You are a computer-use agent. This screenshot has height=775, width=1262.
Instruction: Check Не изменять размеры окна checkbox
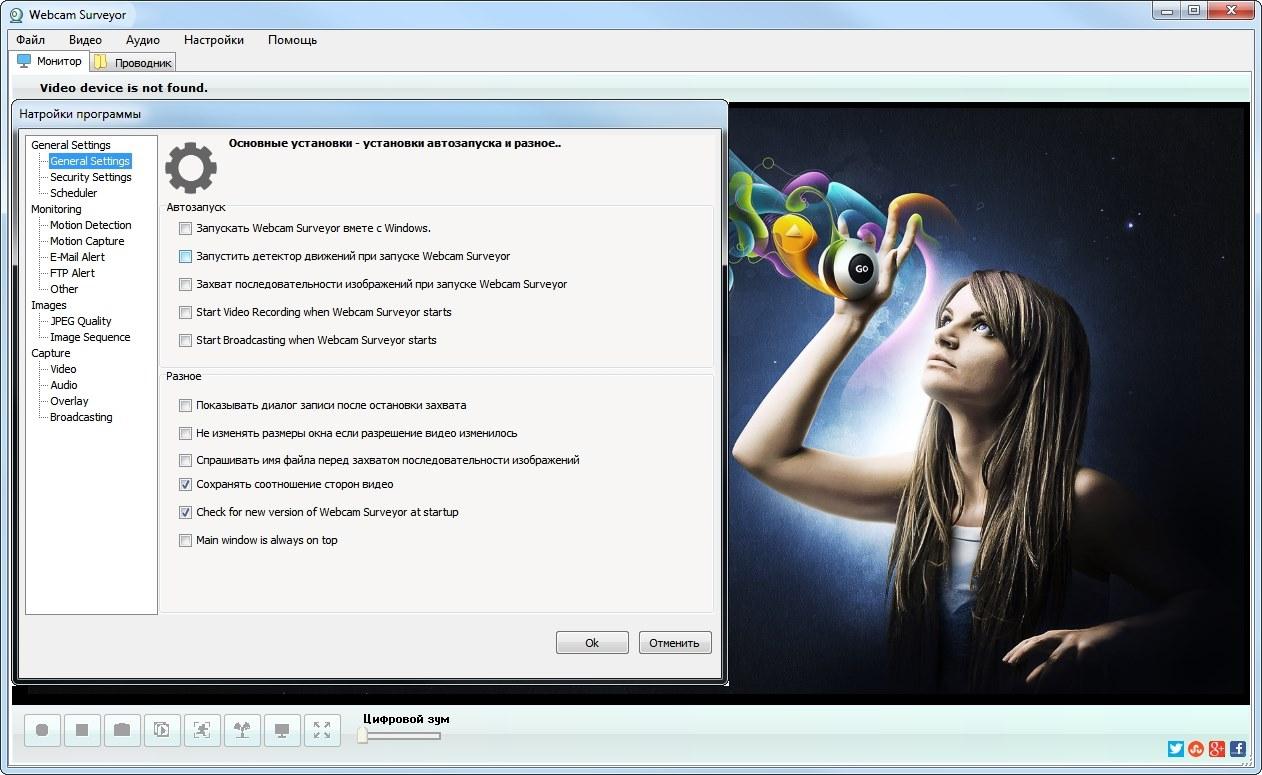tap(185, 433)
